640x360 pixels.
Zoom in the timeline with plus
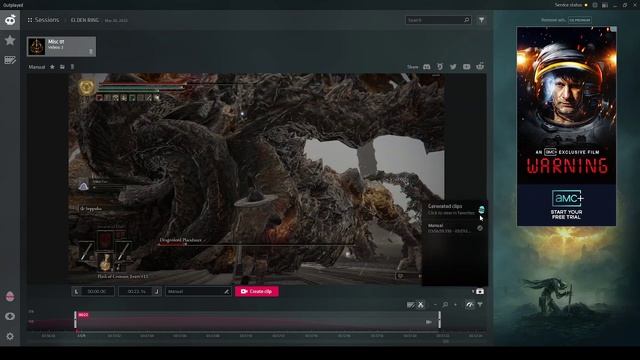click(x=456, y=304)
